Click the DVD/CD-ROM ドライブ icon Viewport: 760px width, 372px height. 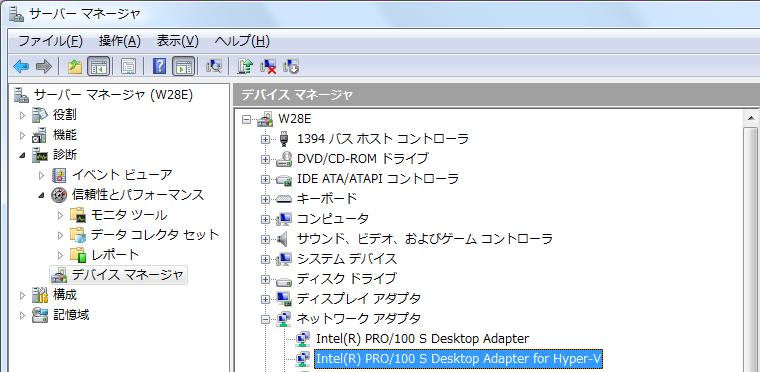coord(284,159)
